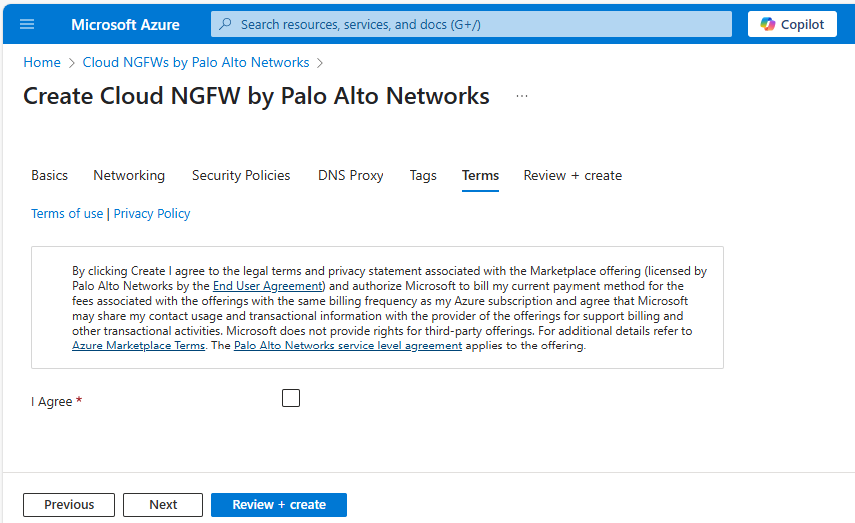855x523 pixels.
Task: Open the Security Policies tab
Action: click(241, 175)
